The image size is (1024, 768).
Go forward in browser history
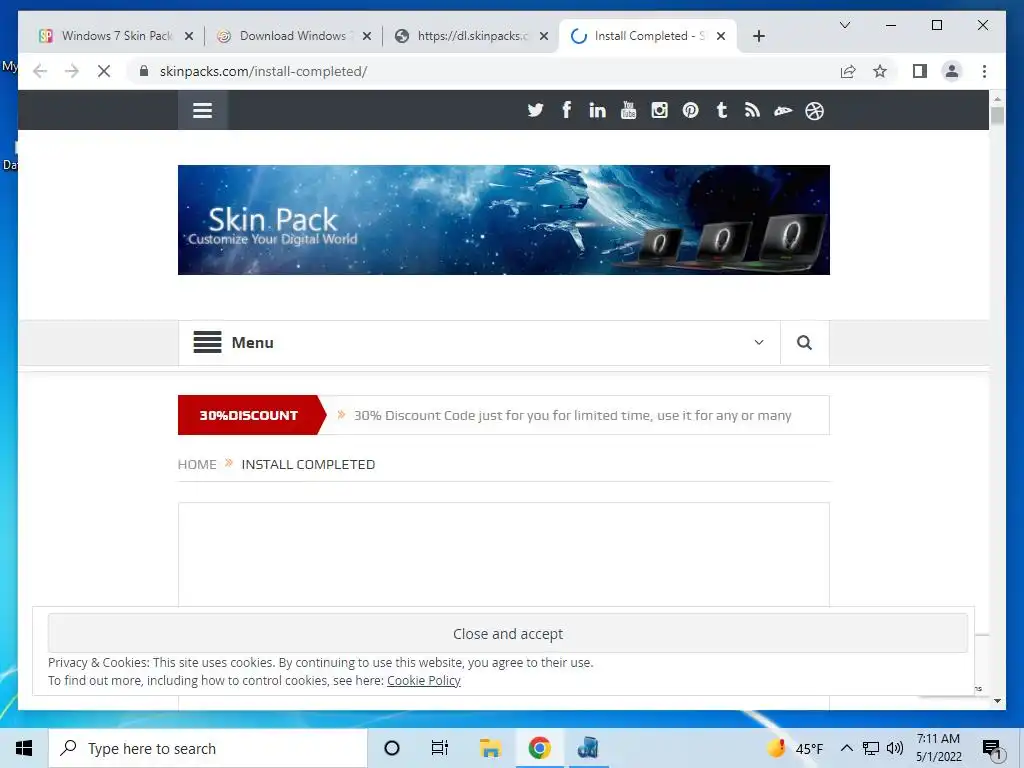[72, 71]
